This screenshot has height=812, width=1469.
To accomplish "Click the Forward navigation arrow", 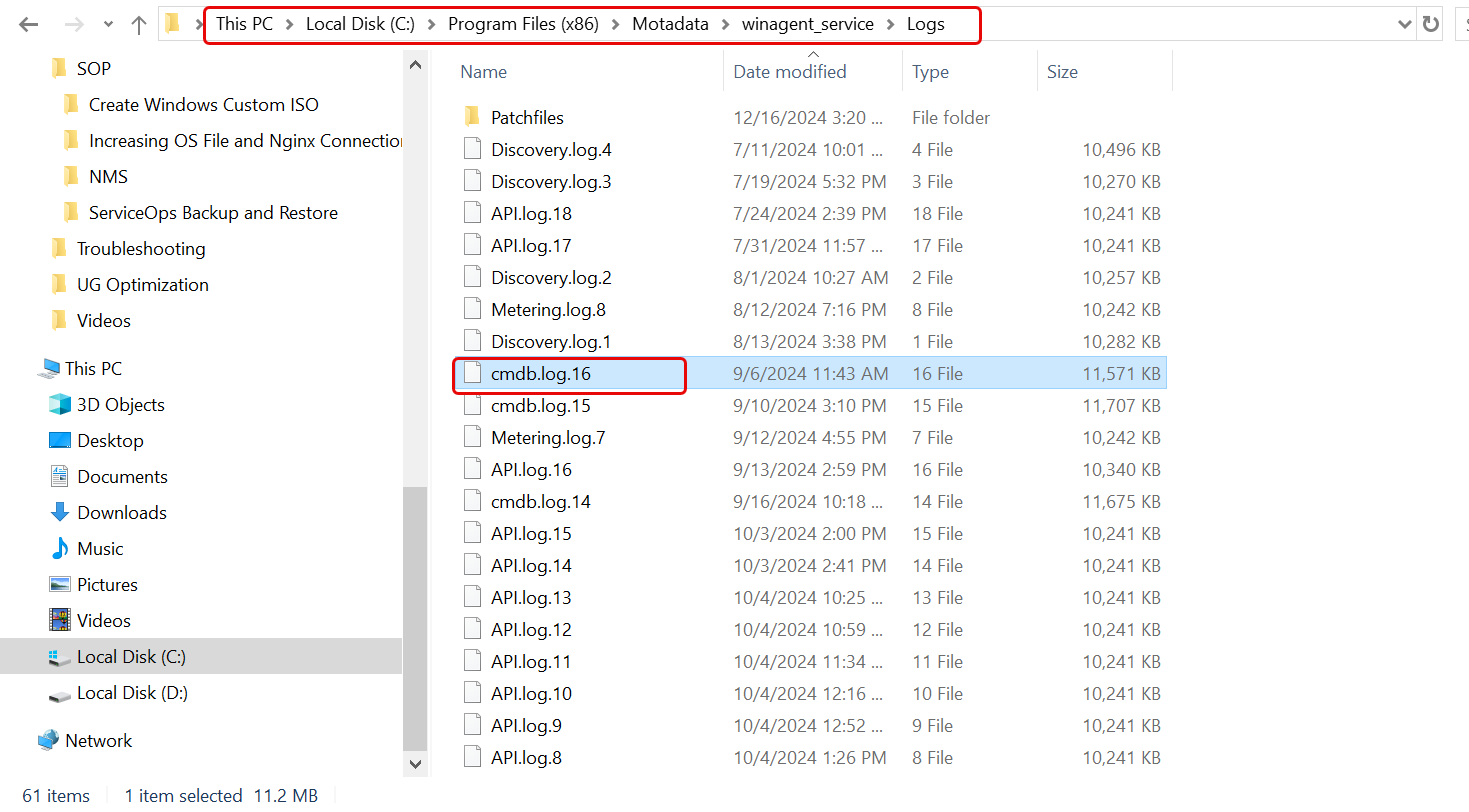I will point(73,24).
